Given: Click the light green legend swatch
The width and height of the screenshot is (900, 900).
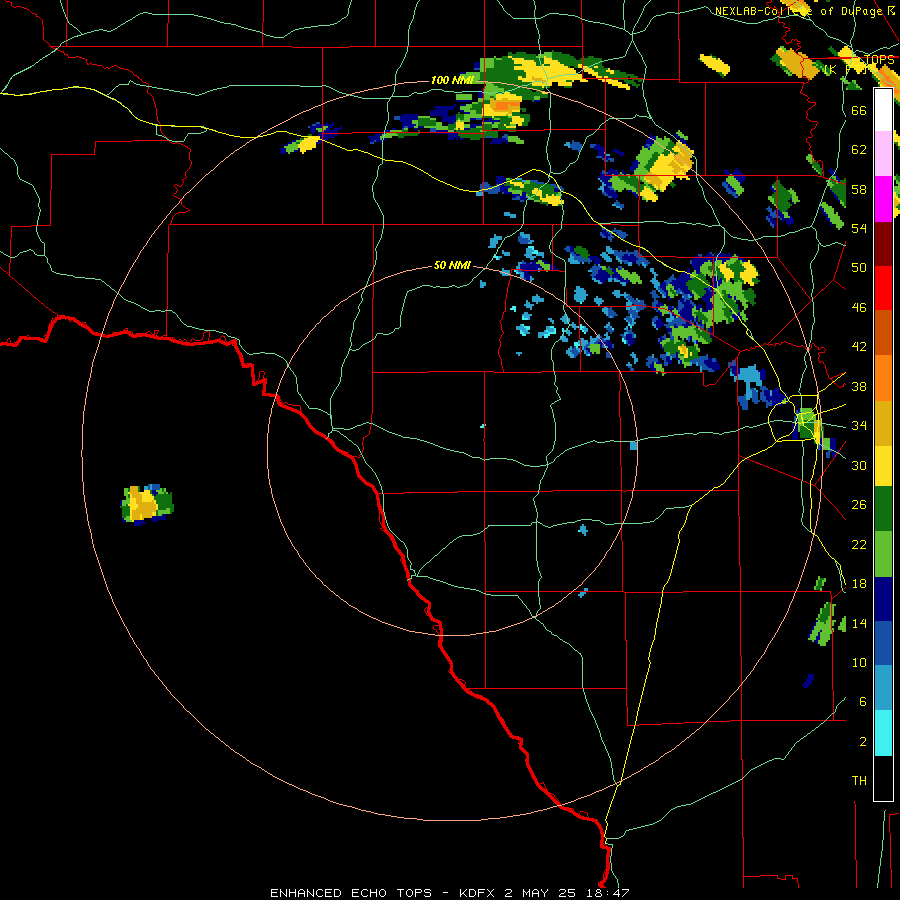Looking at the screenshot, I should 883,554.
